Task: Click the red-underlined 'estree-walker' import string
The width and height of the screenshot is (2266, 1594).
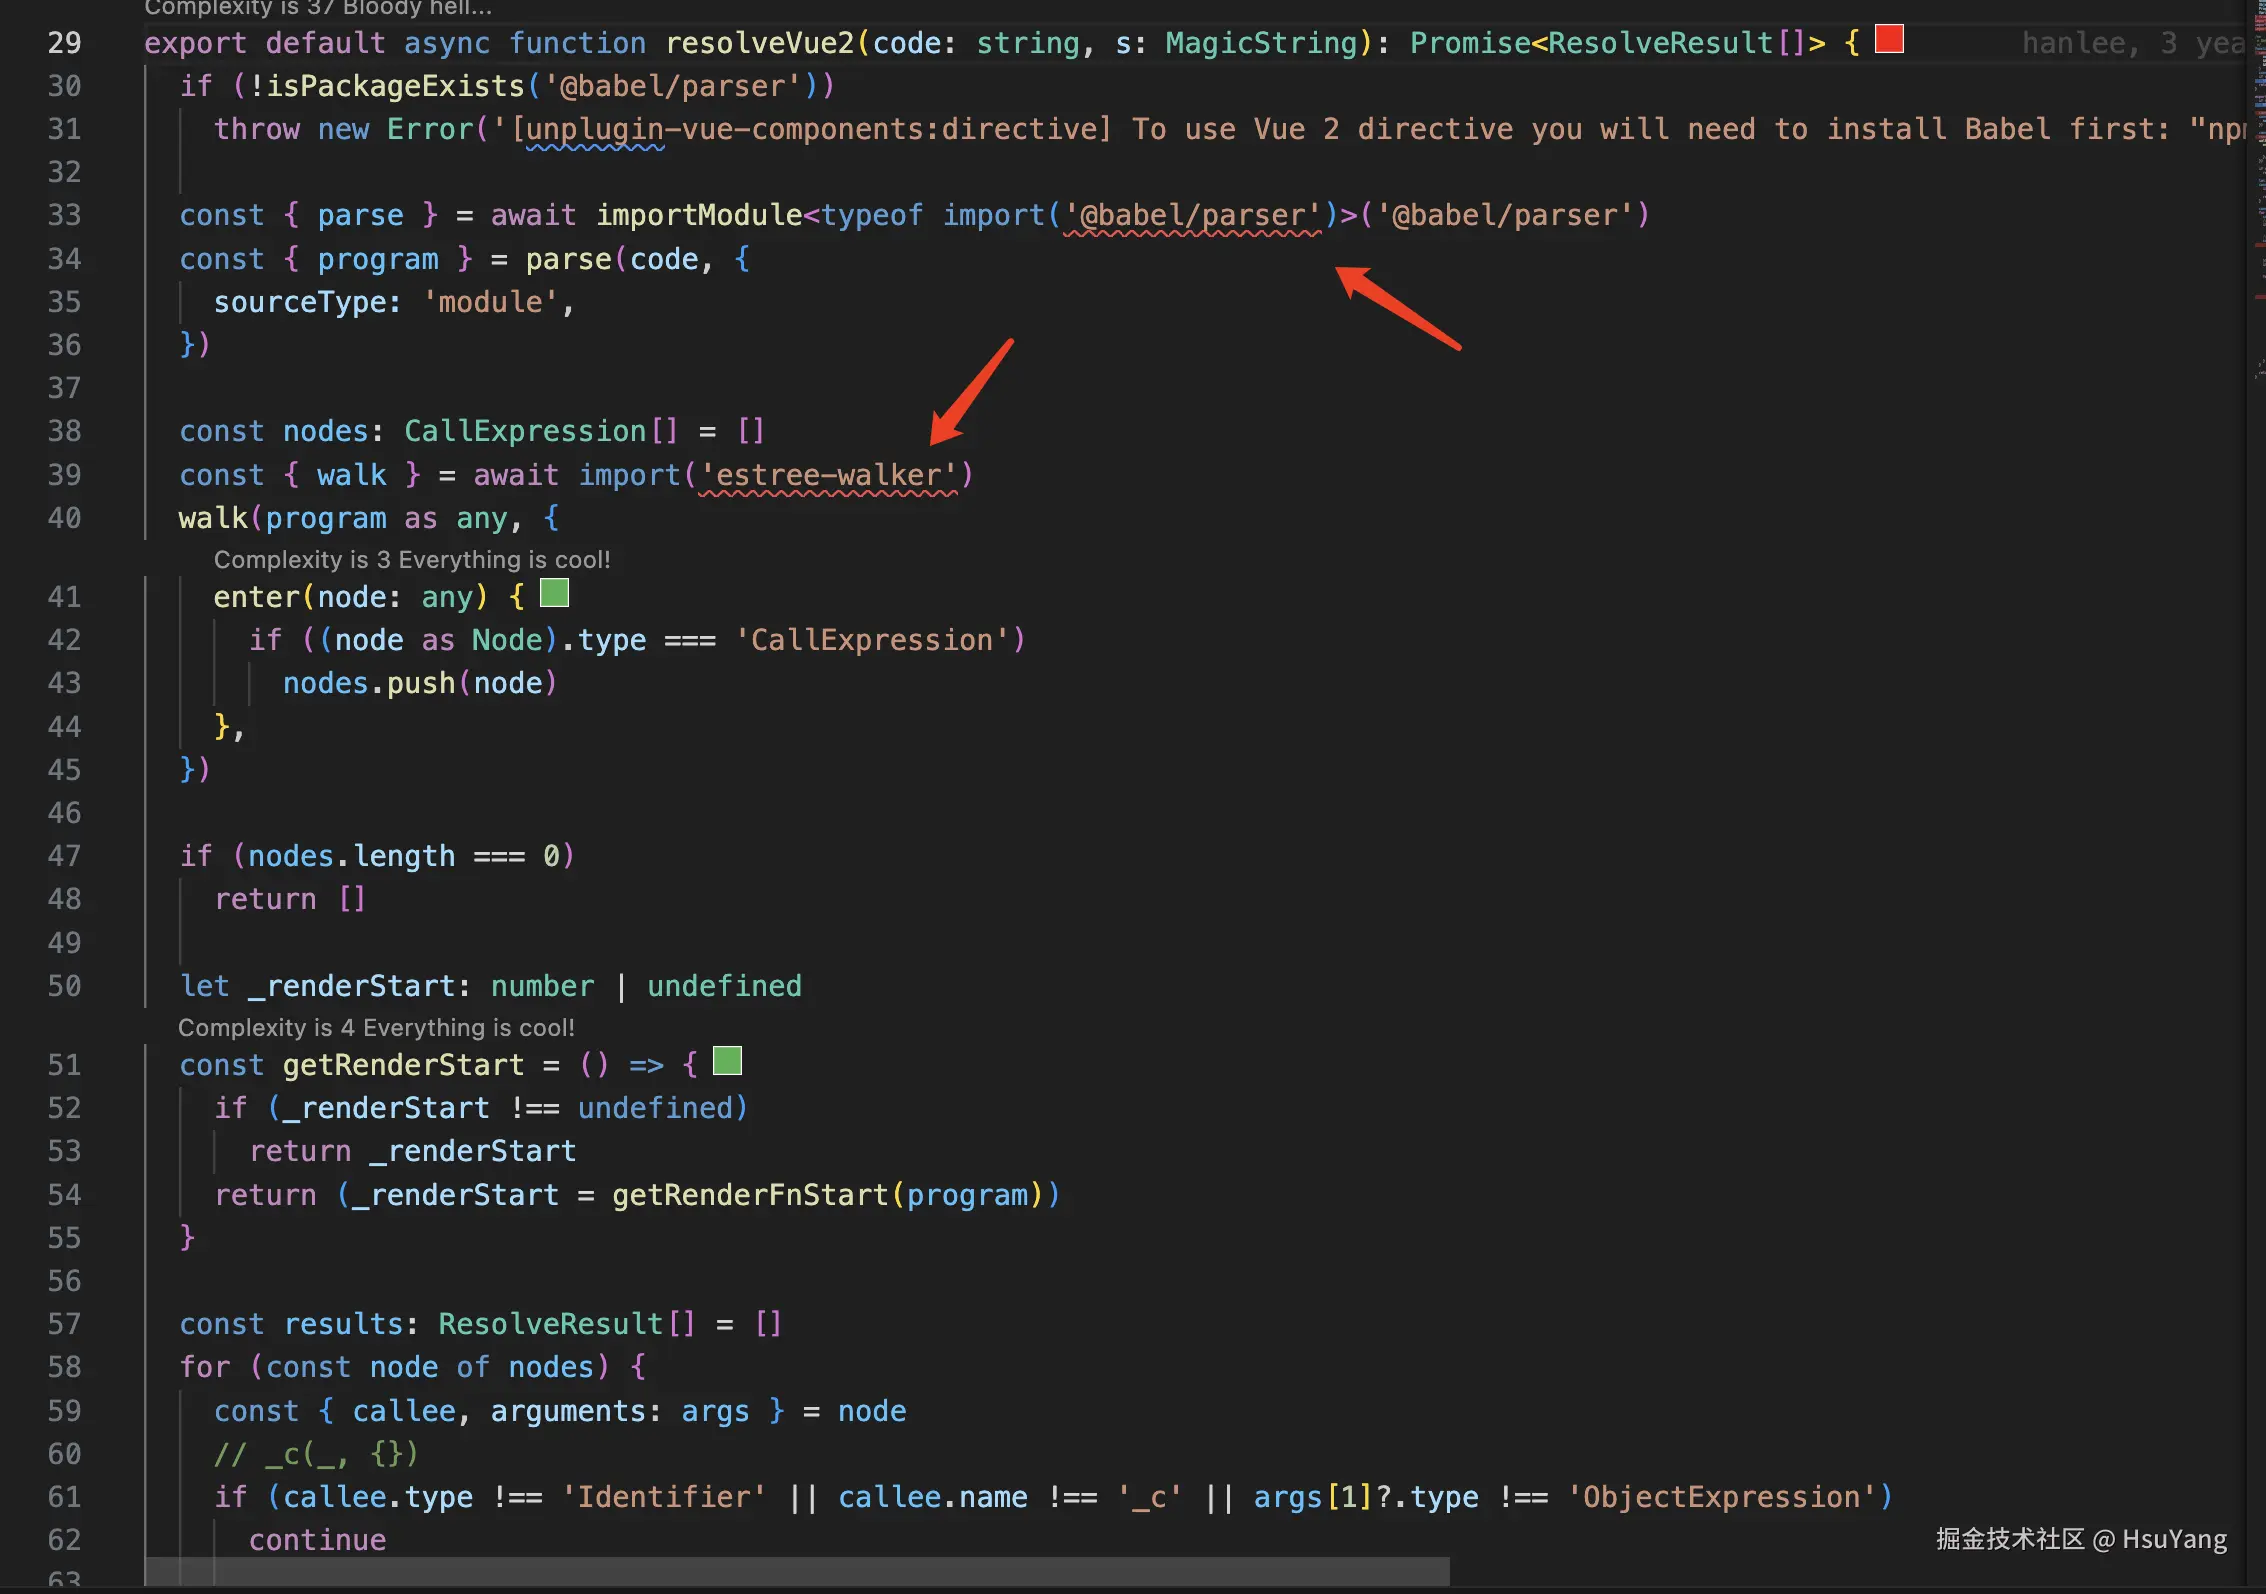Action: click(828, 475)
